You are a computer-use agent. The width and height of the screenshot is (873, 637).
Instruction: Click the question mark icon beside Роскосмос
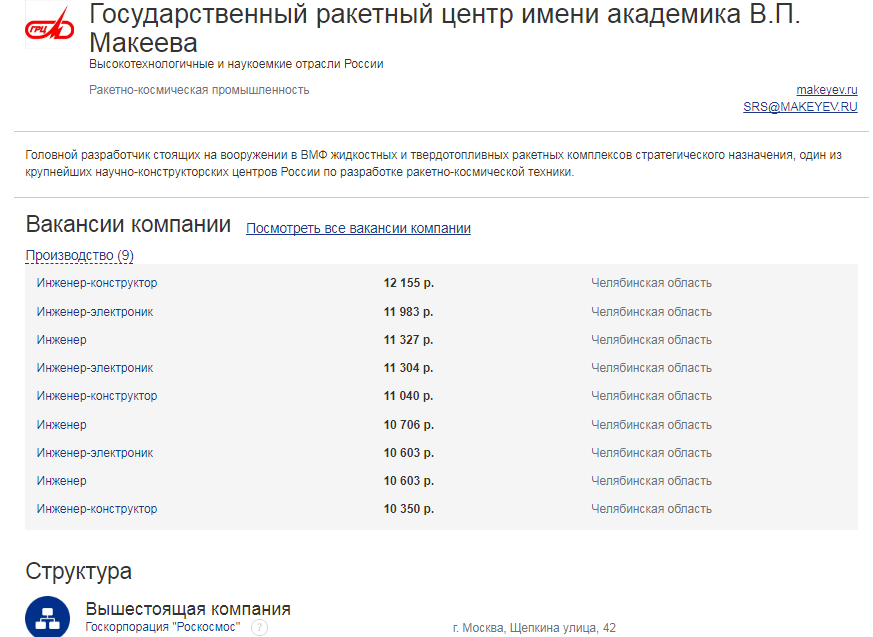pos(259,628)
